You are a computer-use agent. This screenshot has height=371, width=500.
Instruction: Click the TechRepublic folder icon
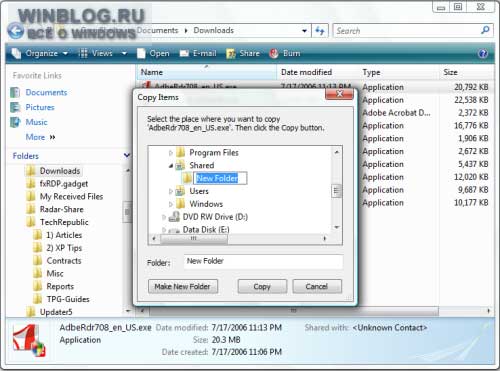[x=31, y=222]
